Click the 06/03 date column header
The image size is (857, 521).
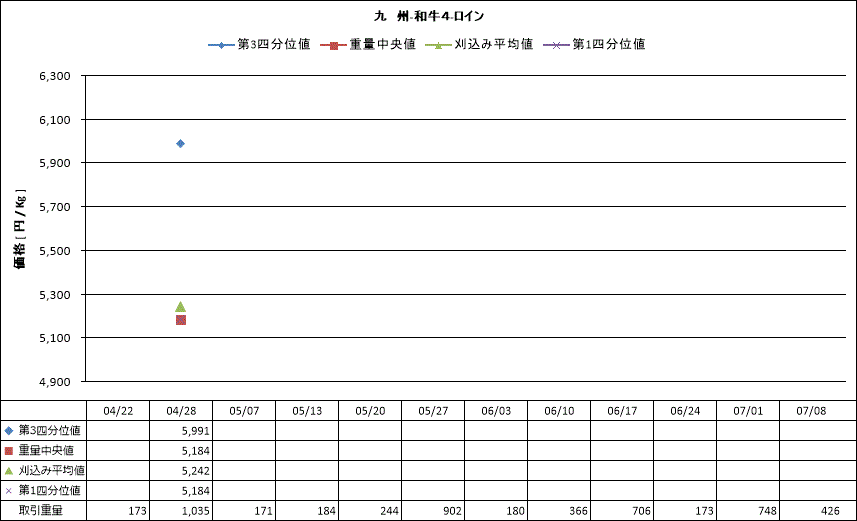click(x=496, y=411)
